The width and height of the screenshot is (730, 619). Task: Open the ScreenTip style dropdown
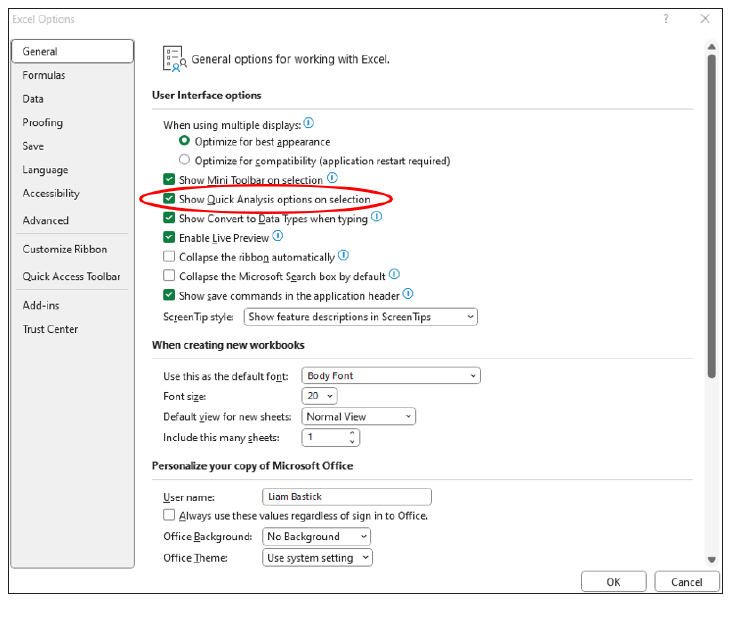pos(361,317)
